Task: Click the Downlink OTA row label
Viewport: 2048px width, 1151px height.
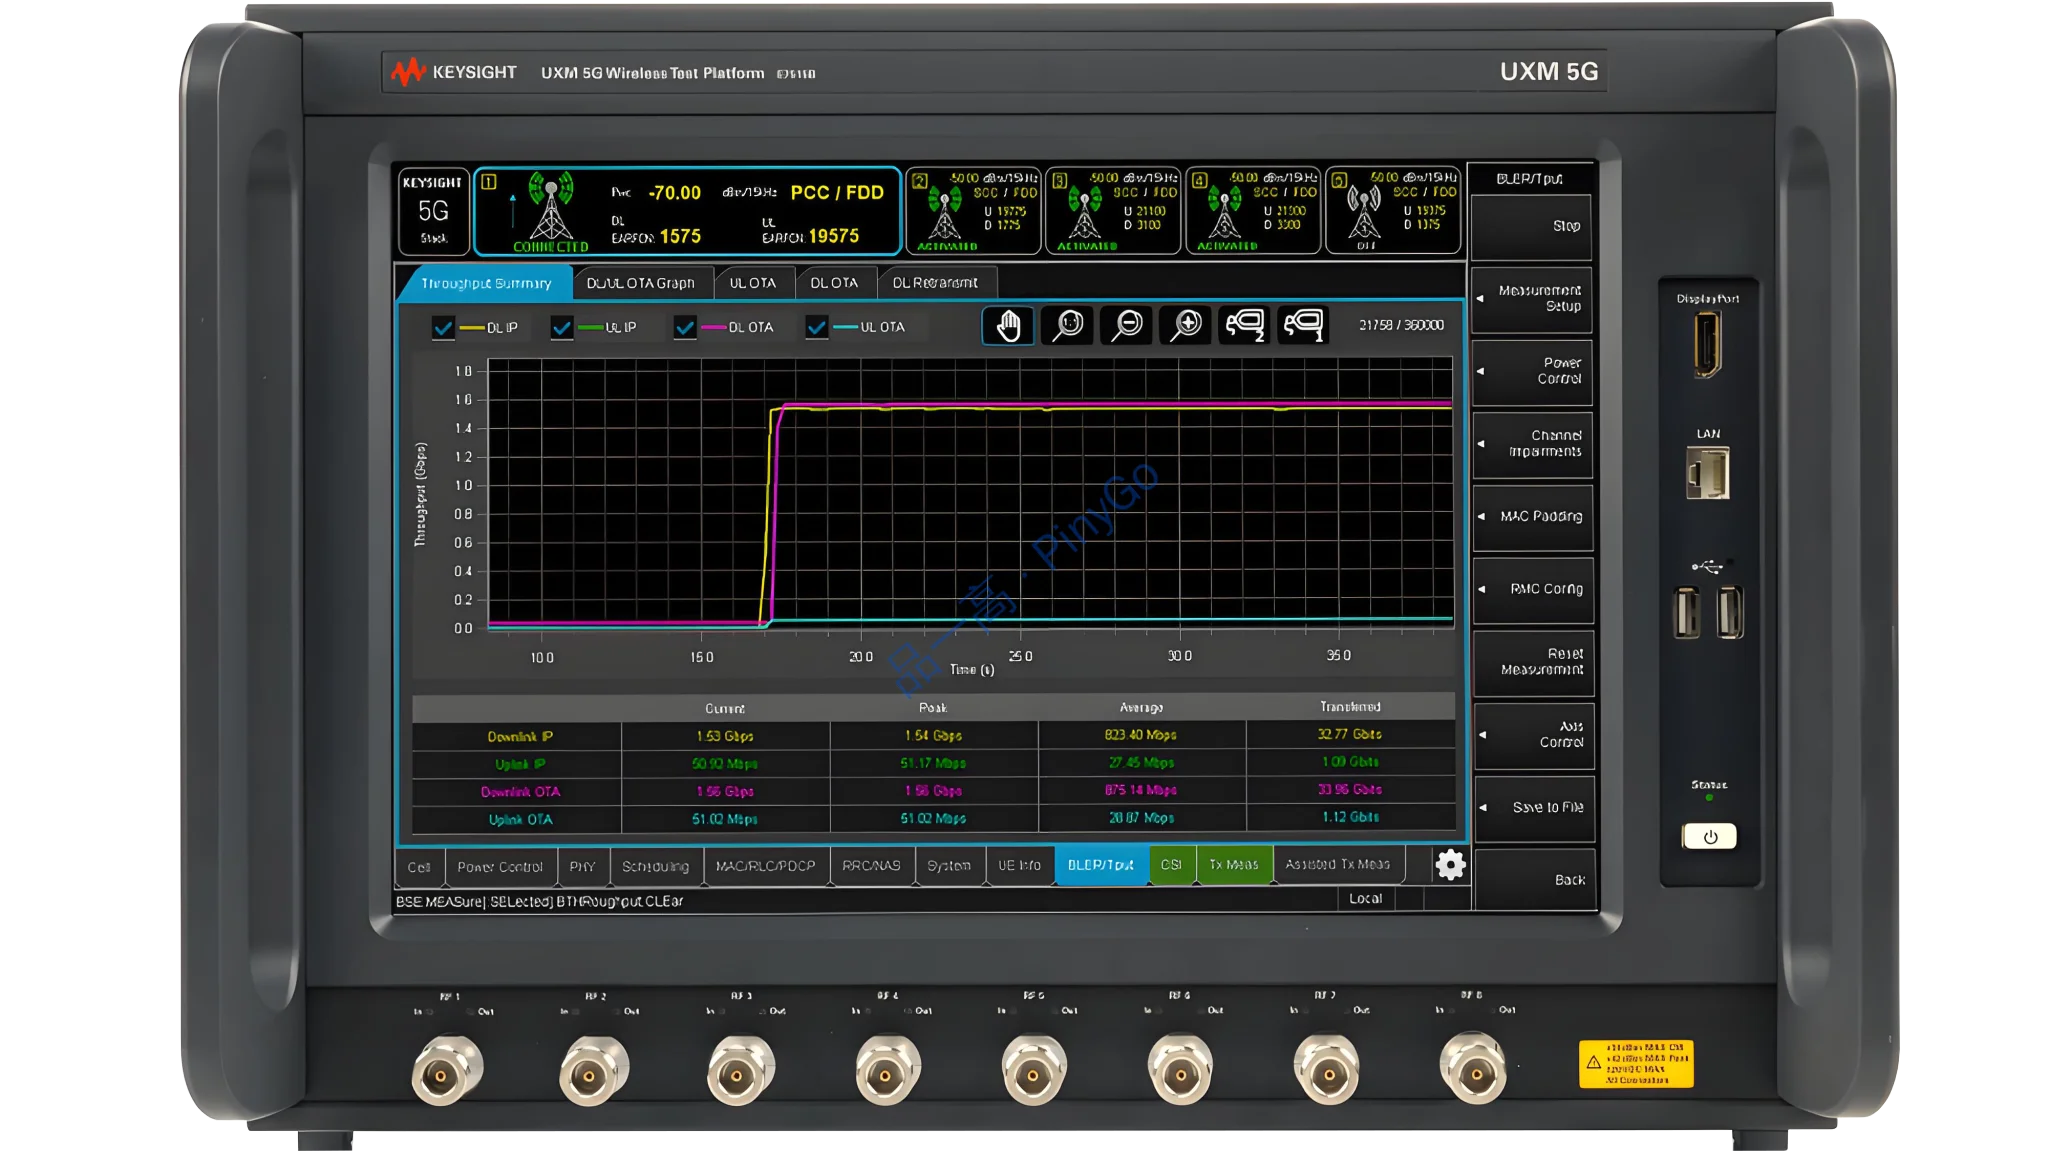Action: click(x=519, y=792)
